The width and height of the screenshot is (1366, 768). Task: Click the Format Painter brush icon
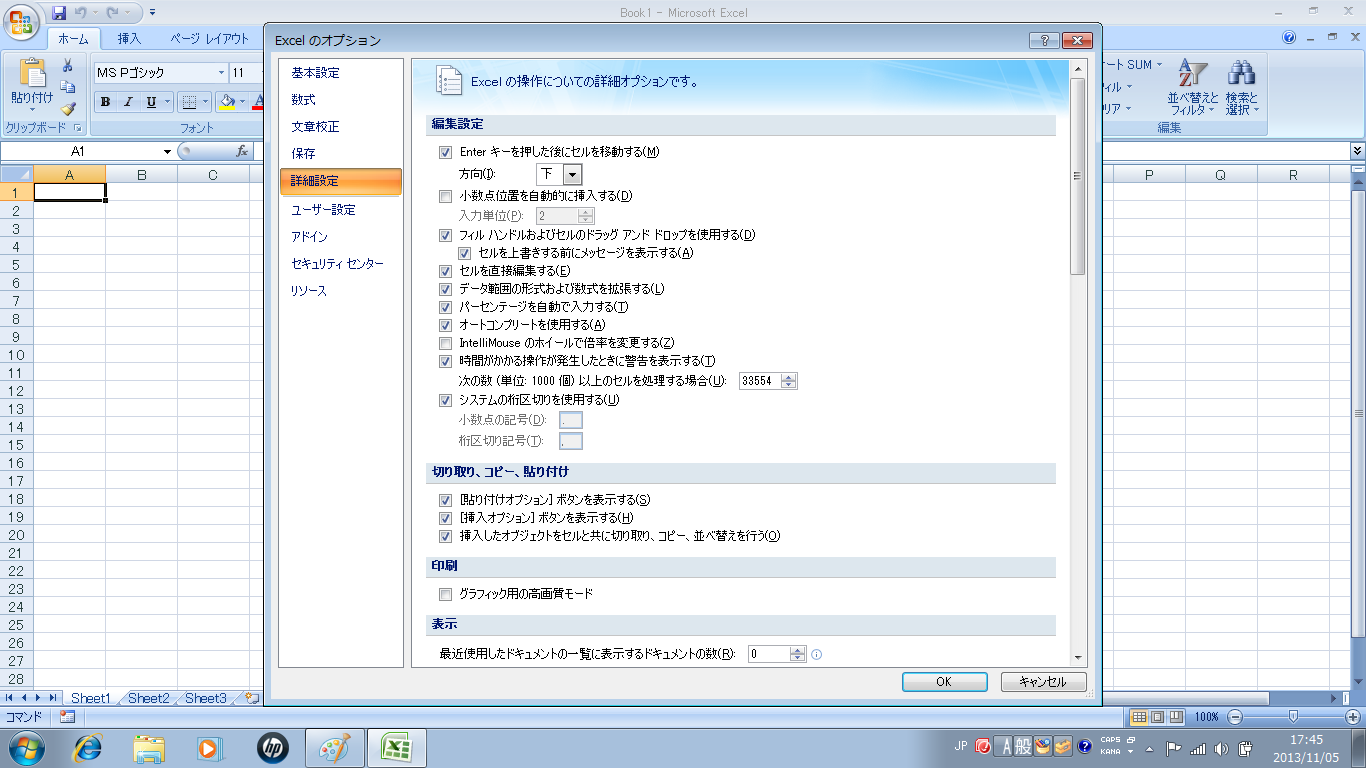coord(68,109)
